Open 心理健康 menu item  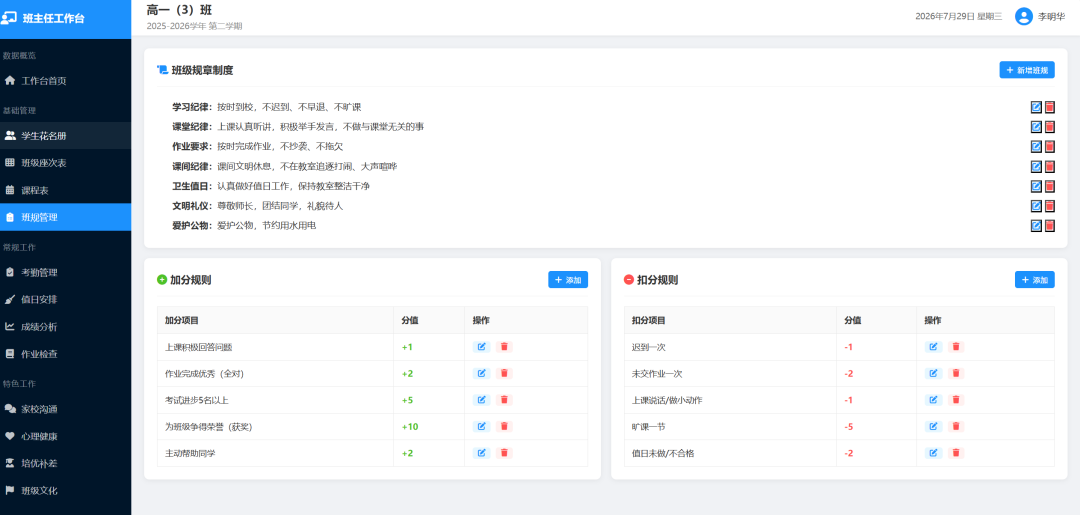click(65, 436)
